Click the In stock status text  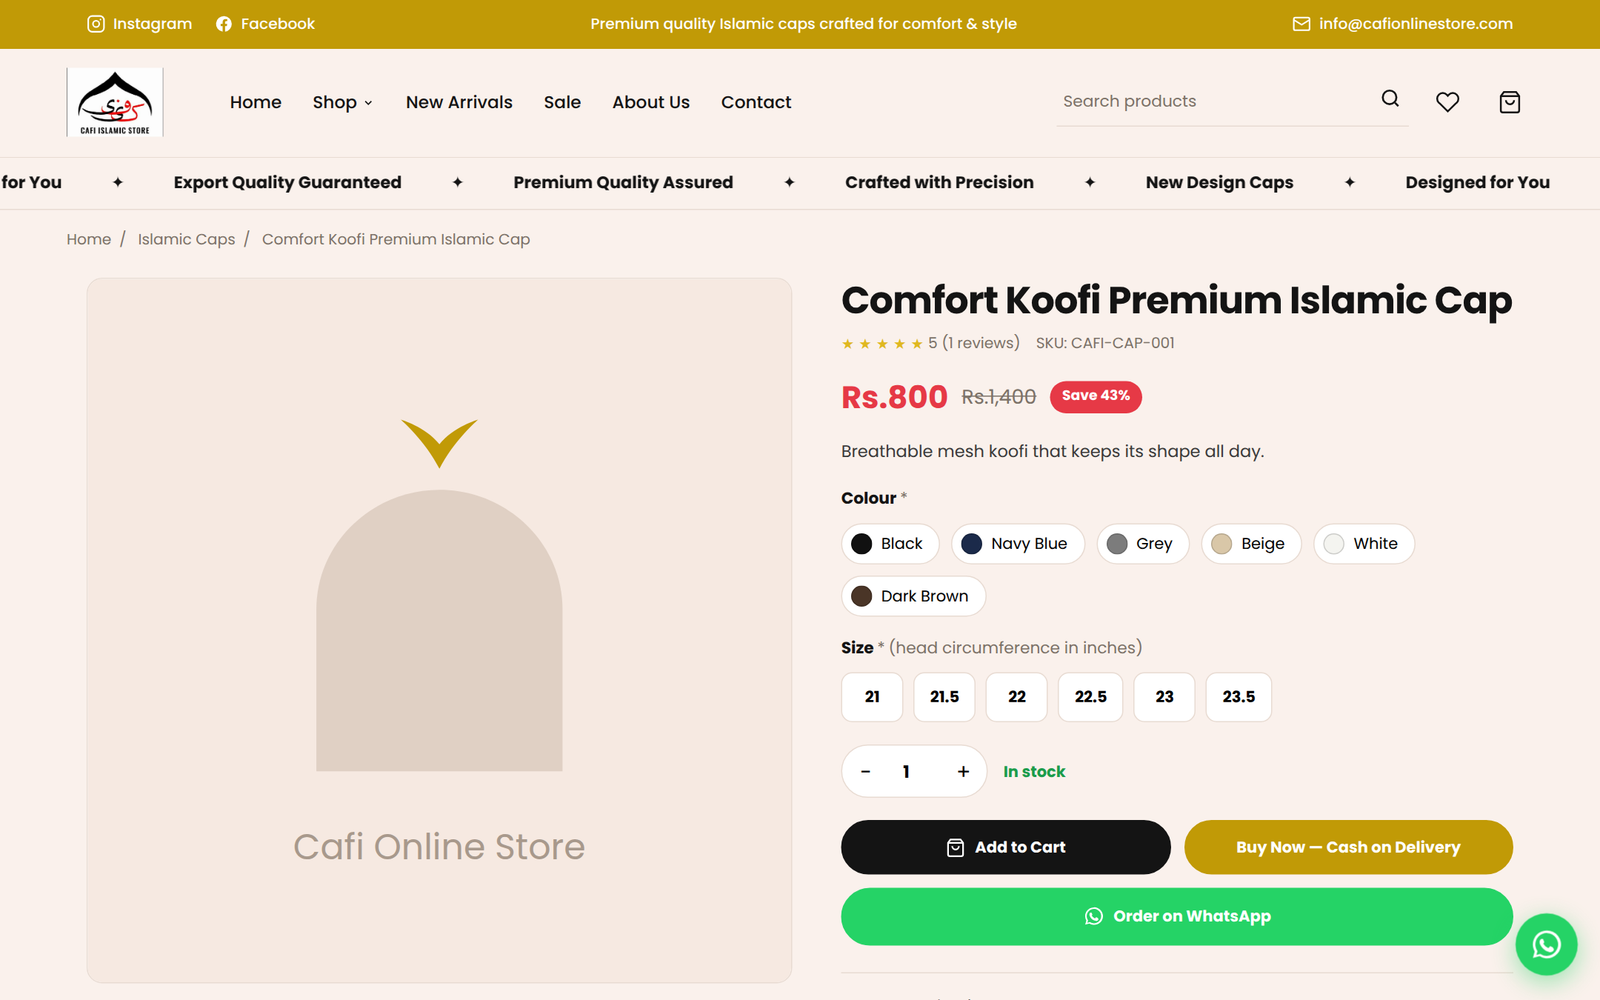[x=1034, y=771]
